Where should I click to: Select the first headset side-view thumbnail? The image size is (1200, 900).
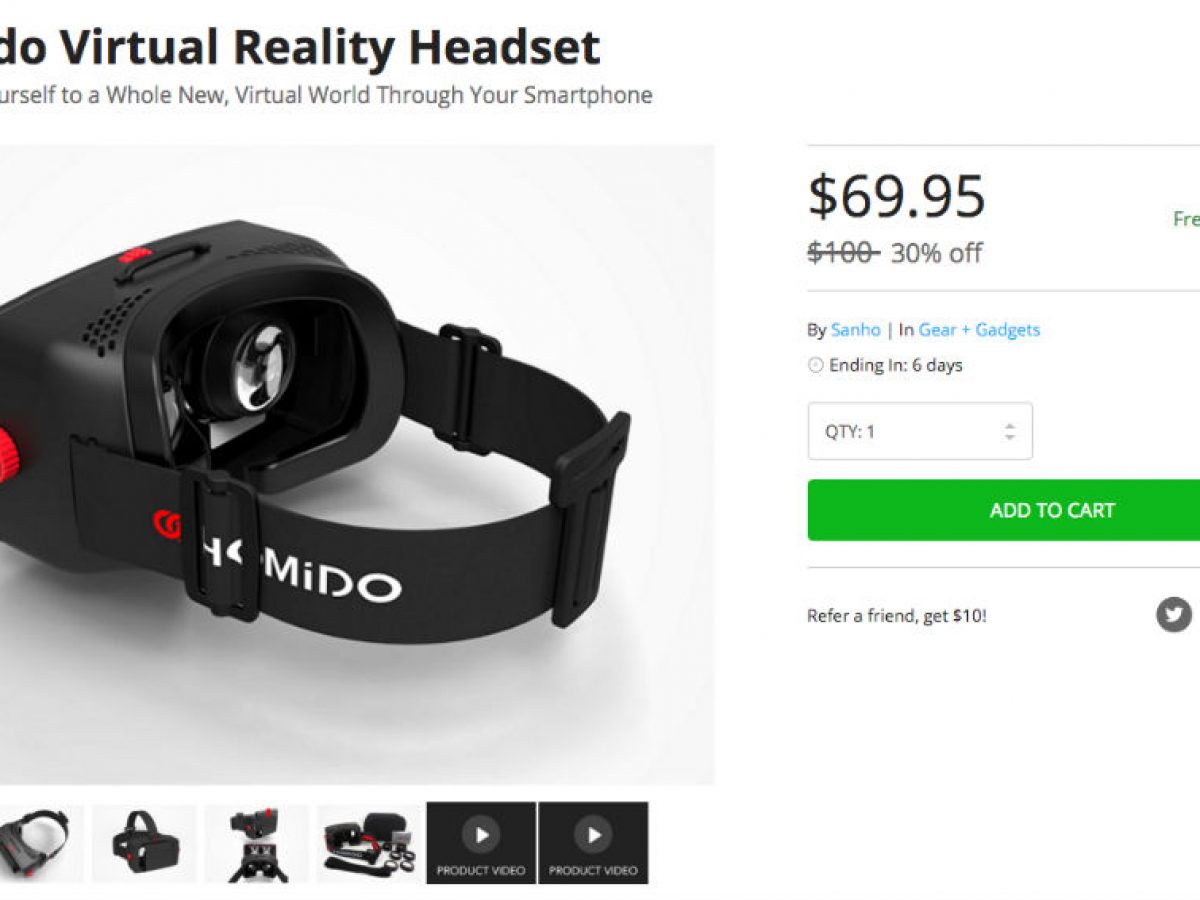pos(37,843)
